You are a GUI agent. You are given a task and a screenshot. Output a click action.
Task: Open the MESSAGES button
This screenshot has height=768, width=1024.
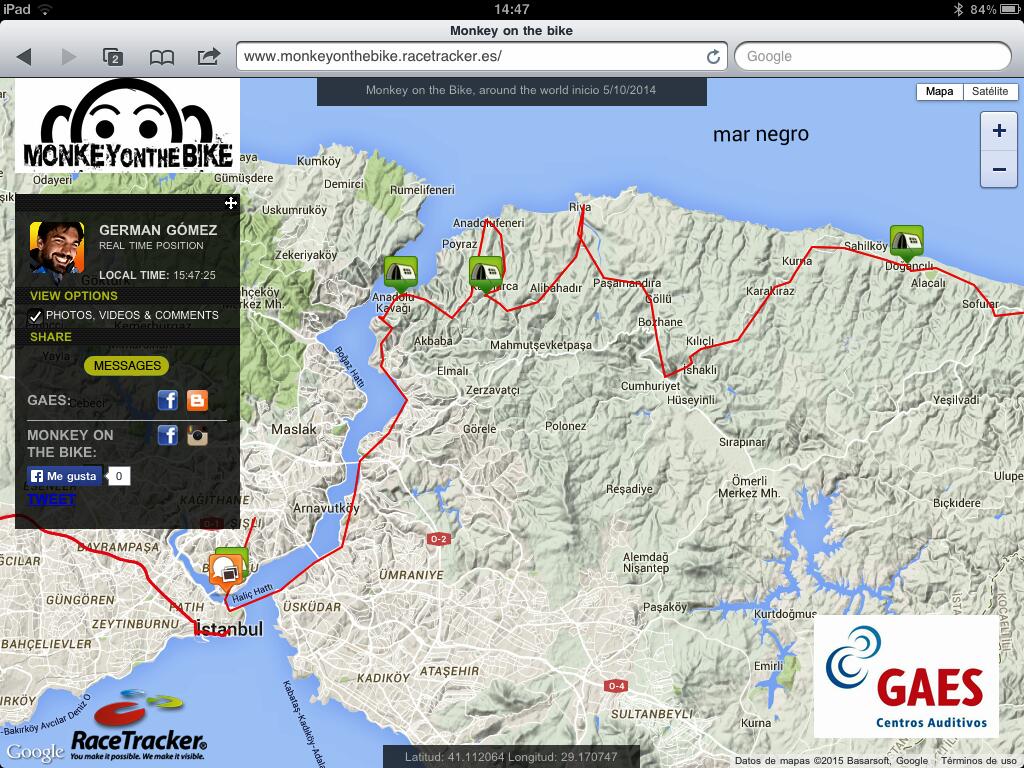click(127, 366)
